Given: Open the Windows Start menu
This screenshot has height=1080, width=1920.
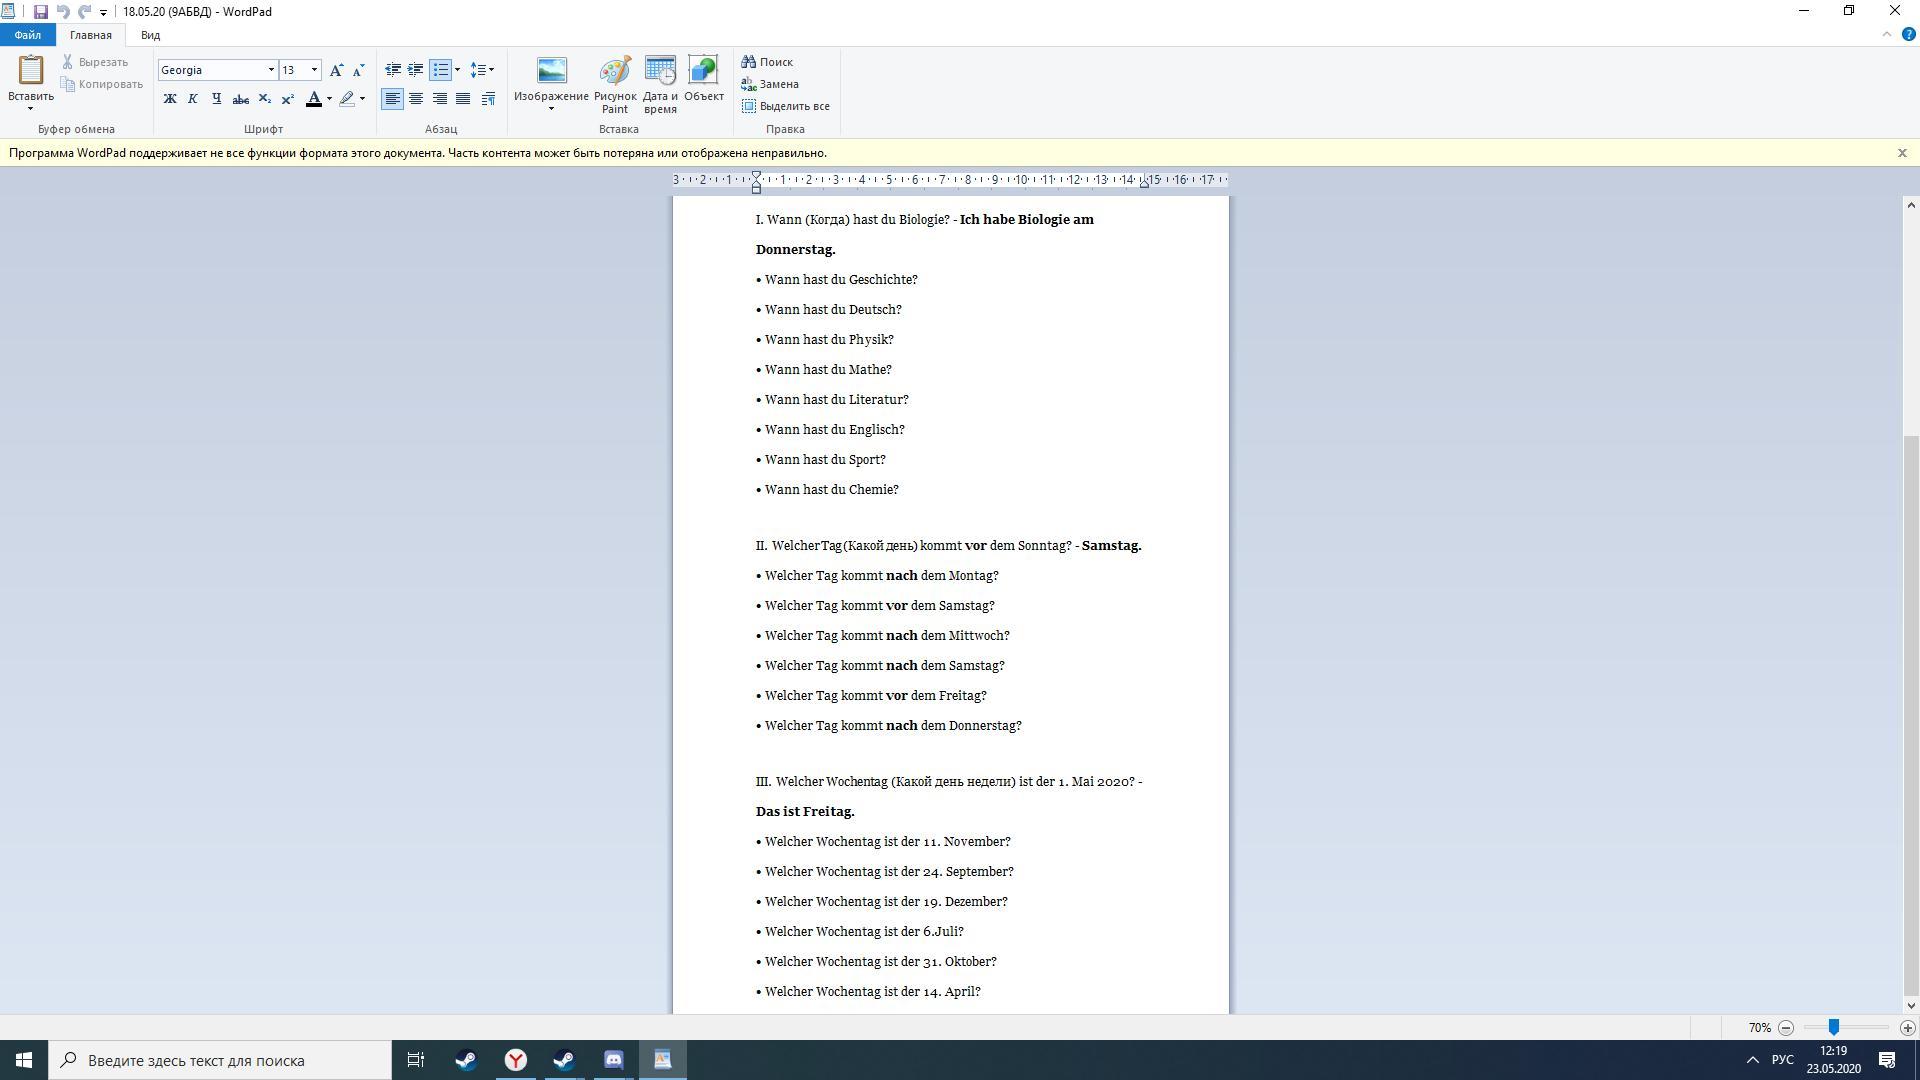Looking at the screenshot, I should [24, 1060].
